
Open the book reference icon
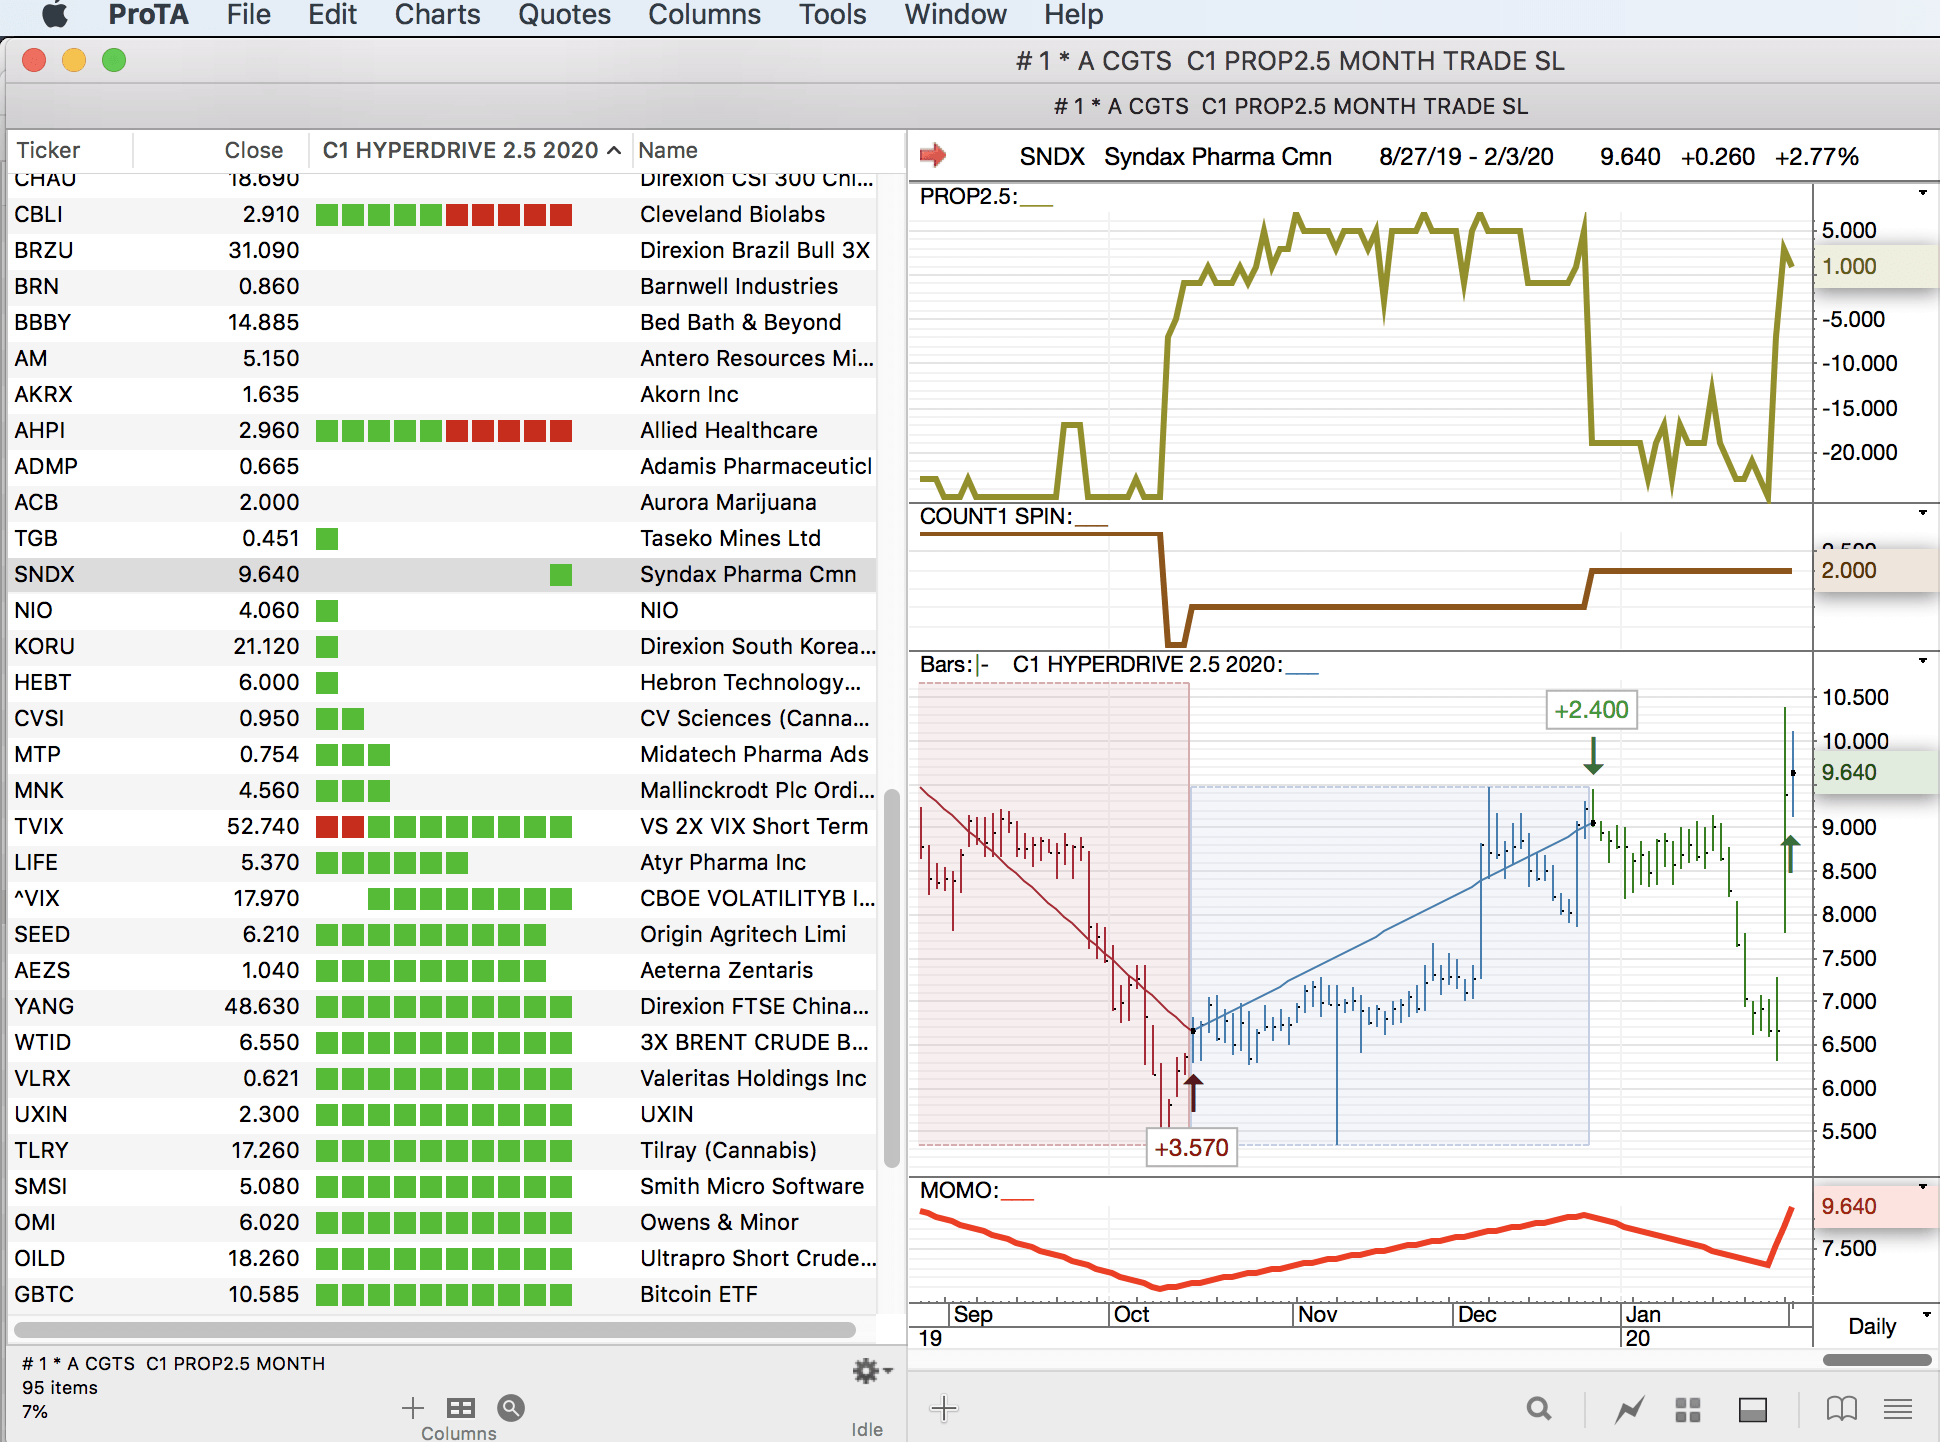coord(1841,1409)
